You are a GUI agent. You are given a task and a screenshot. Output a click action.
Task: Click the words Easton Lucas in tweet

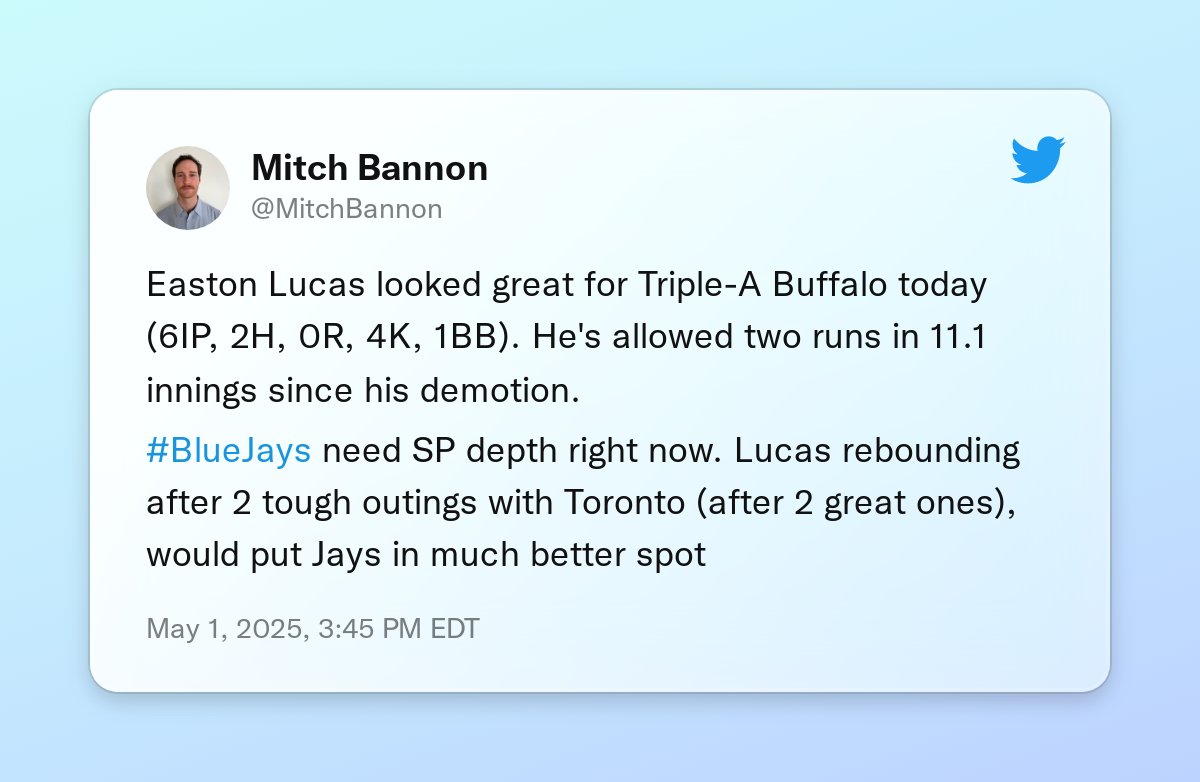point(255,284)
